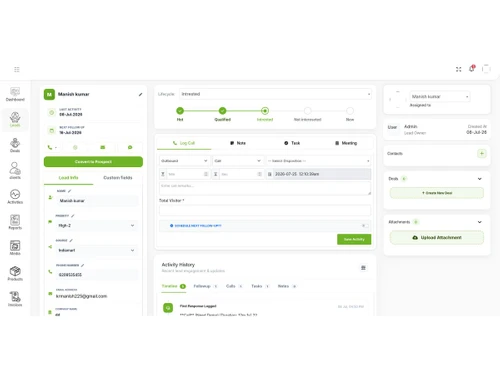Image resolution: width=500 pixels, height=375 pixels.
Task: Edit the Phone Number field pencil icon
Action: click(82, 265)
